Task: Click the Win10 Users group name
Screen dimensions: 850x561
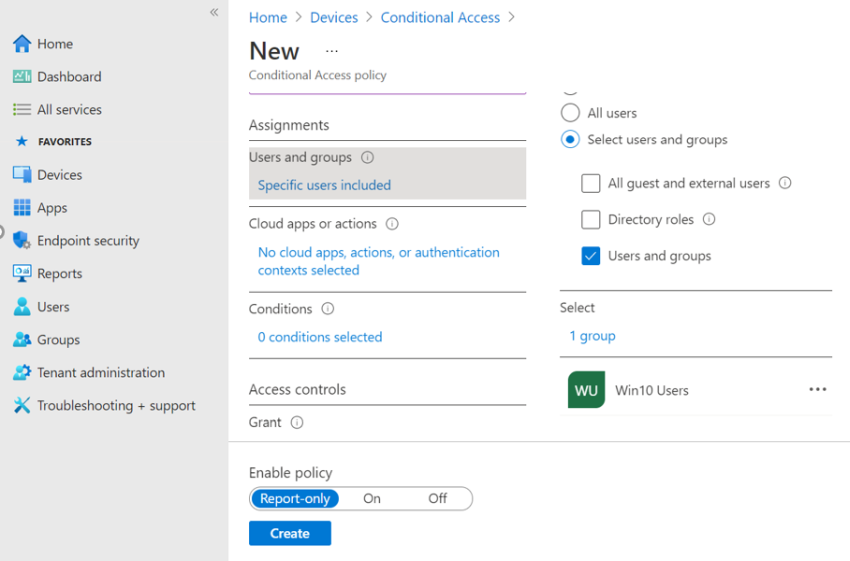Action: pyautogui.click(x=652, y=390)
